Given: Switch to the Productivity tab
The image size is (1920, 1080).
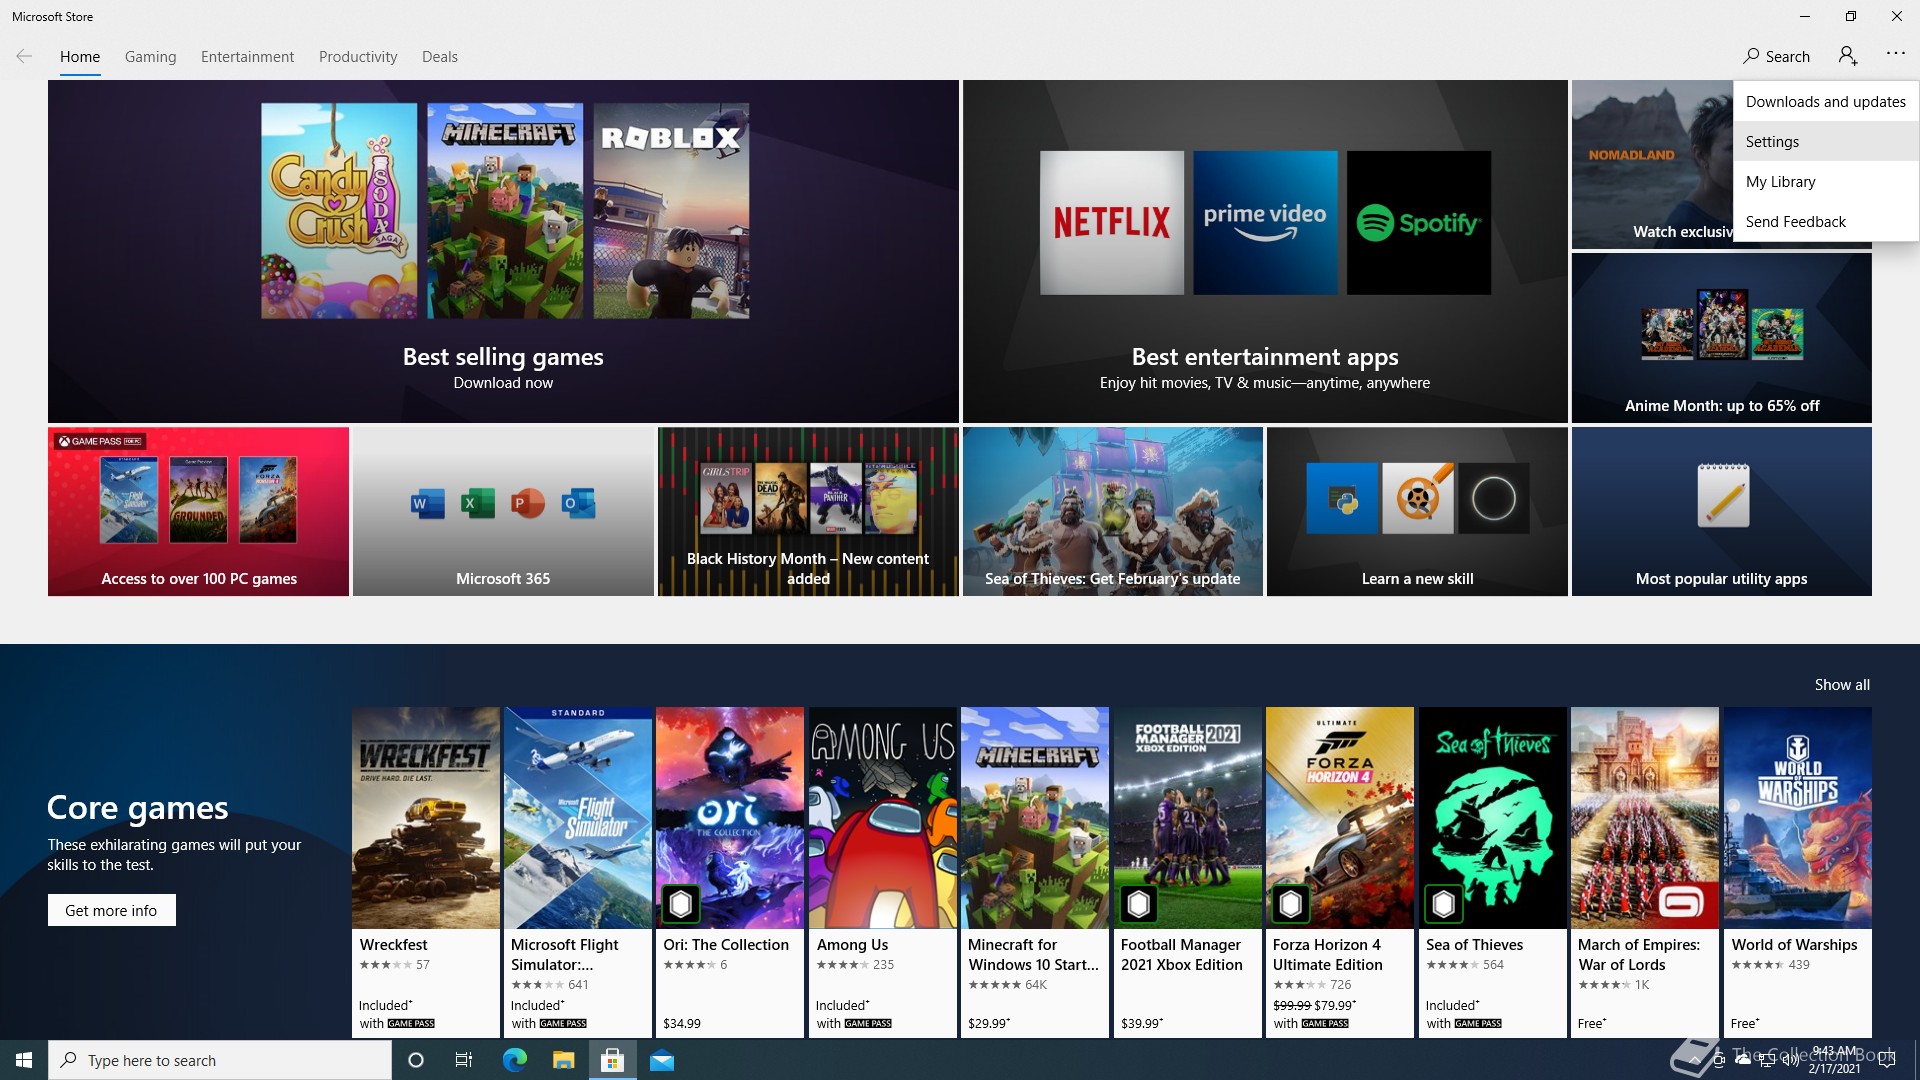Looking at the screenshot, I should pyautogui.click(x=358, y=57).
